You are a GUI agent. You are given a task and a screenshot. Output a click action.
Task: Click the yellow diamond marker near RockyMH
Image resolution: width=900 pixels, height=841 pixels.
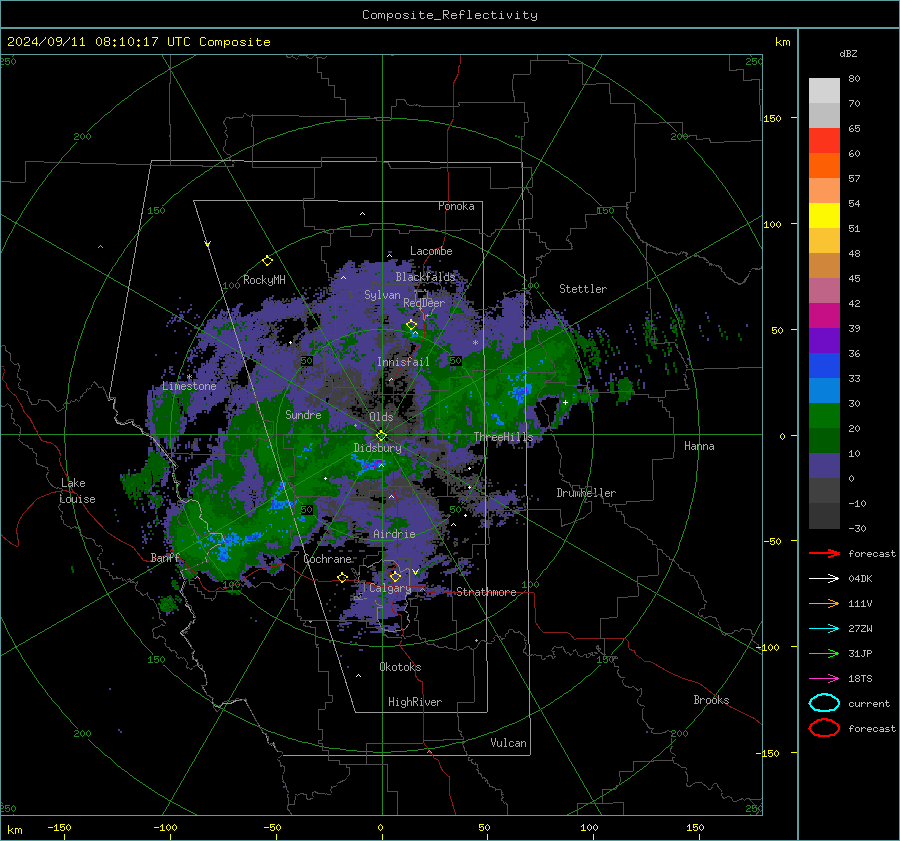point(267,261)
